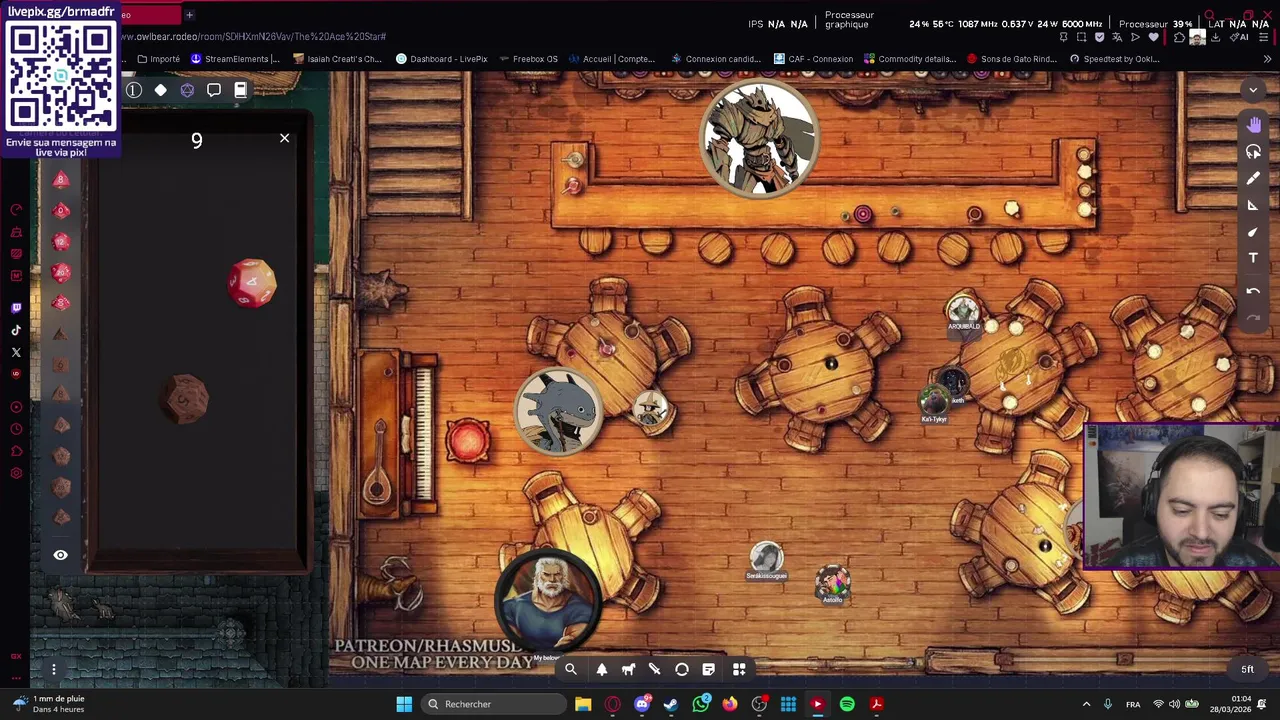Open the diamond extension icon
The height and width of the screenshot is (720, 1280).
click(x=160, y=90)
